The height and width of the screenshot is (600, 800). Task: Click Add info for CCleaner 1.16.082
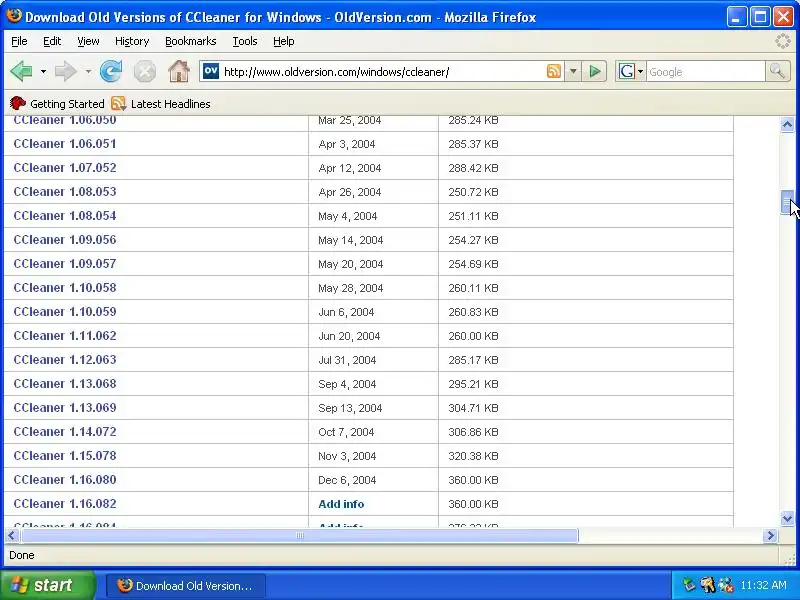coord(341,504)
